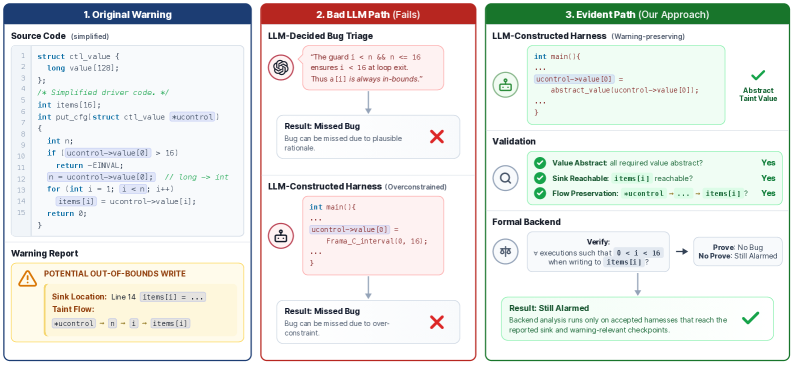Select the '3. Evident Path (Our Approach)' header

click(x=637, y=14)
